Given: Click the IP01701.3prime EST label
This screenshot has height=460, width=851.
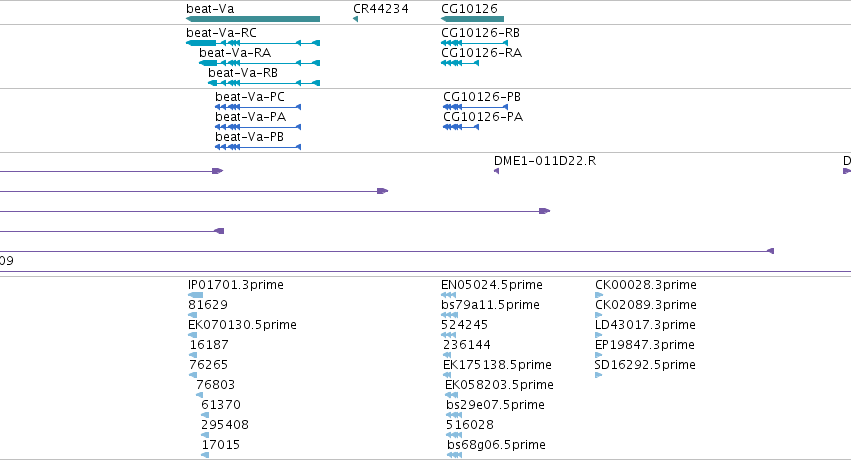Looking at the screenshot, I should [x=236, y=285].
